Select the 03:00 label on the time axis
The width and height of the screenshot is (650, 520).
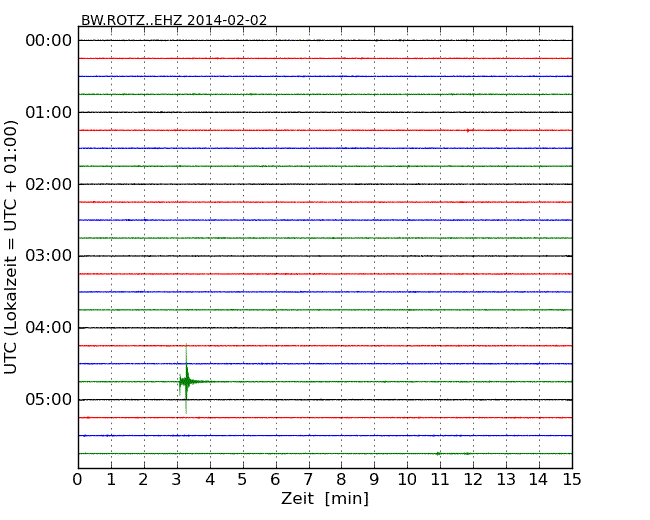(49, 256)
